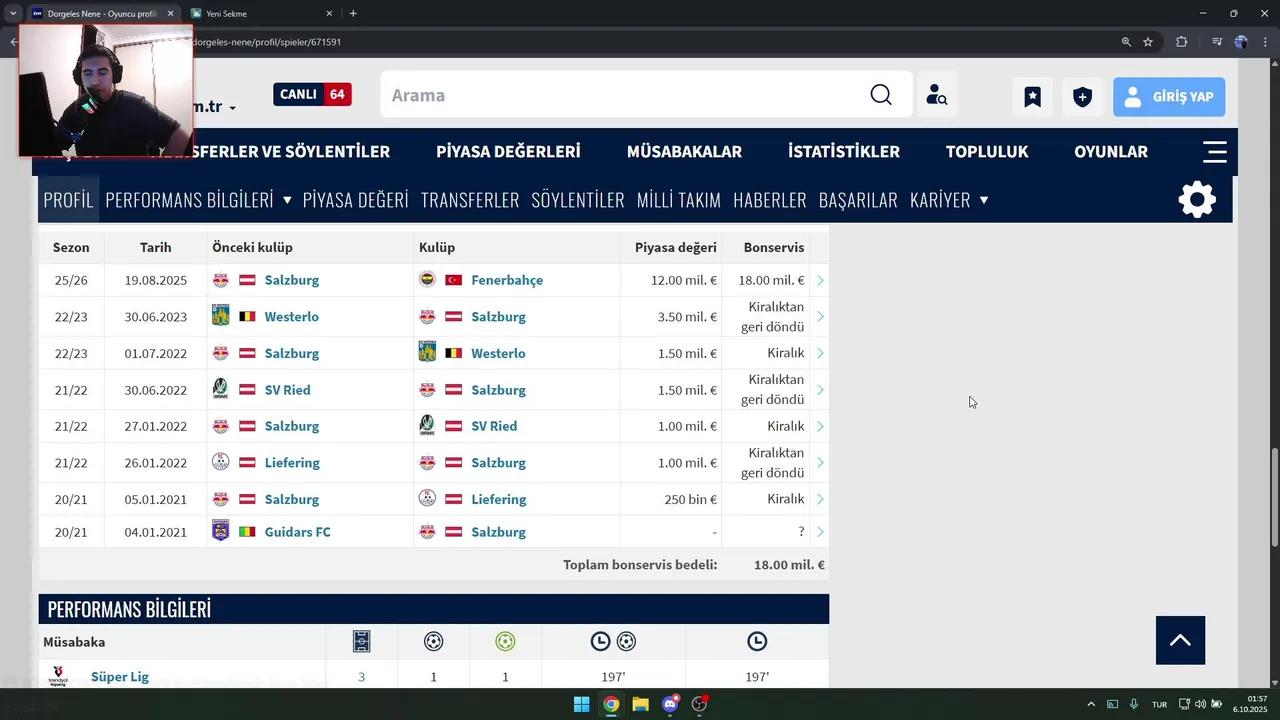Open transfer details arrow for 19.08.2025 row
This screenshot has height=720, width=1280.
coord(820,280)
